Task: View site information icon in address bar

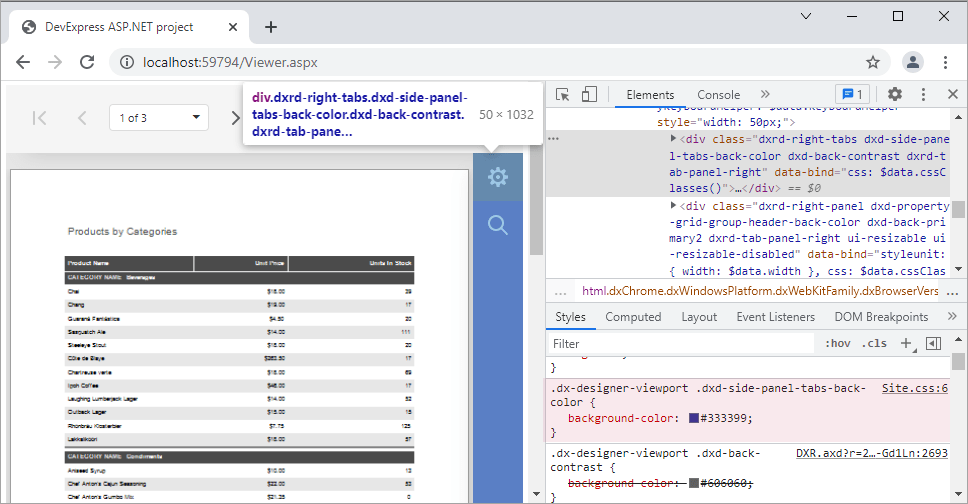Action: [x=127, y=62]
